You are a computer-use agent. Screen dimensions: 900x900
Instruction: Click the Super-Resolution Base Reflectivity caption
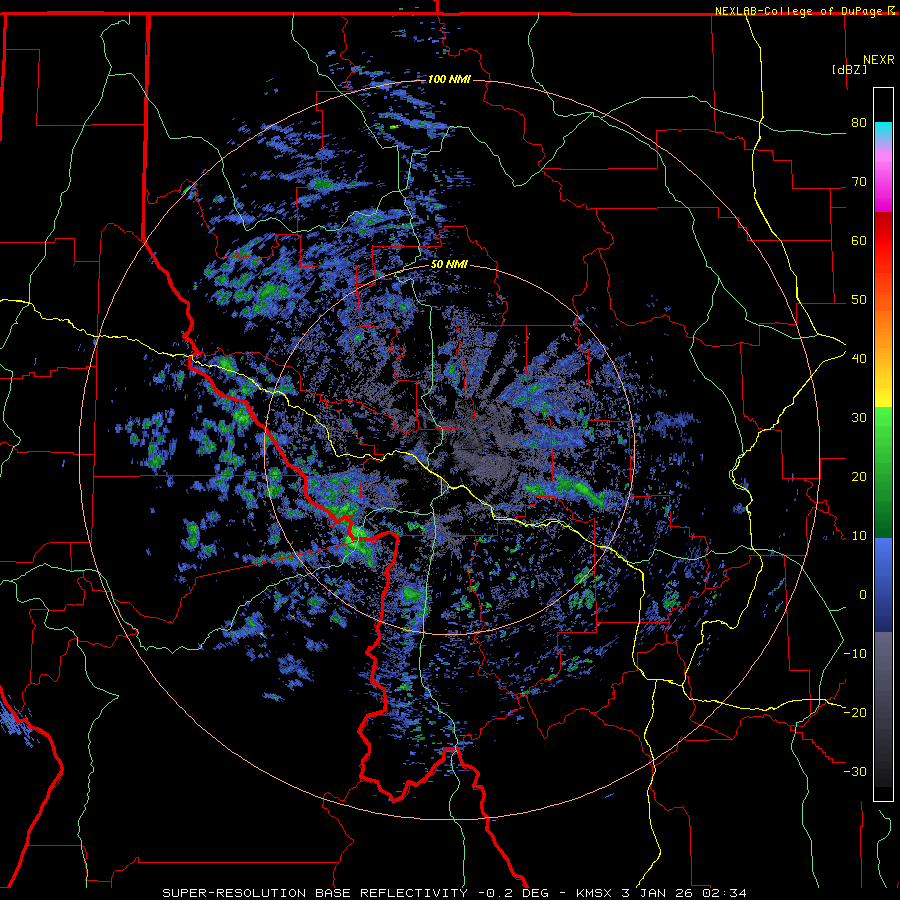(x=315, y=893)
